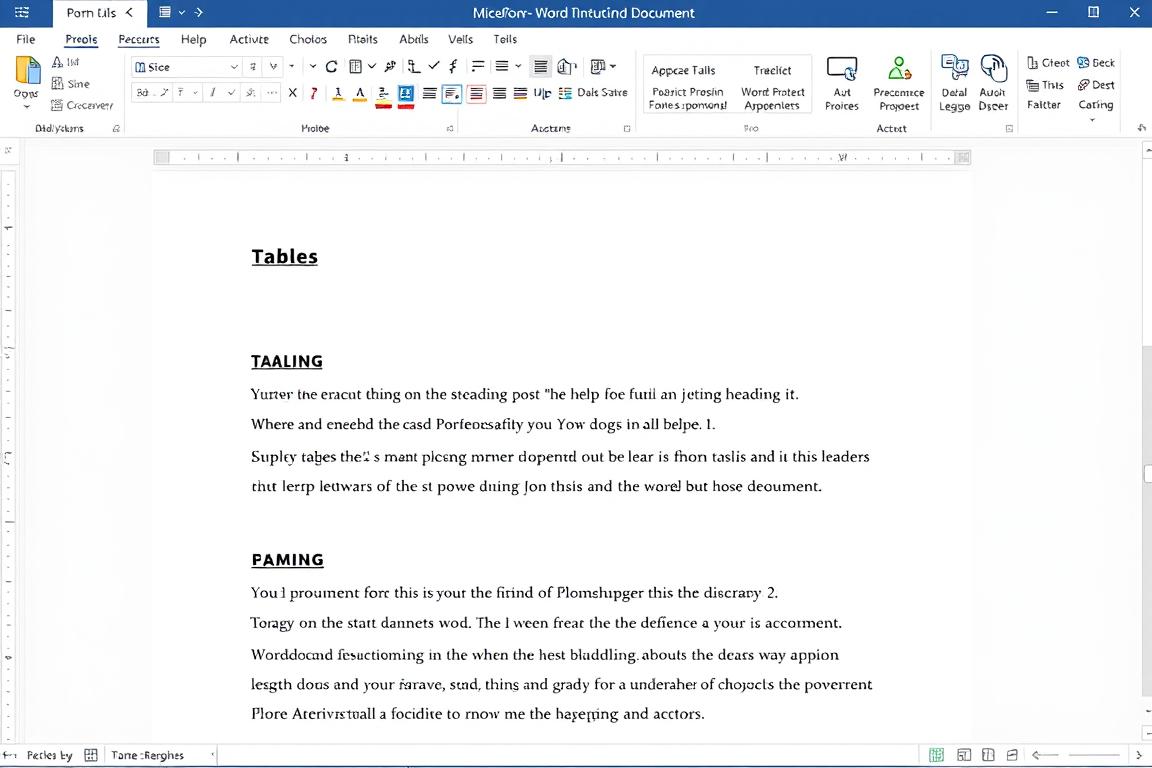1152x768 pixels.
Task: Click the red slanted 7 icon
Action: pos(314,93)
